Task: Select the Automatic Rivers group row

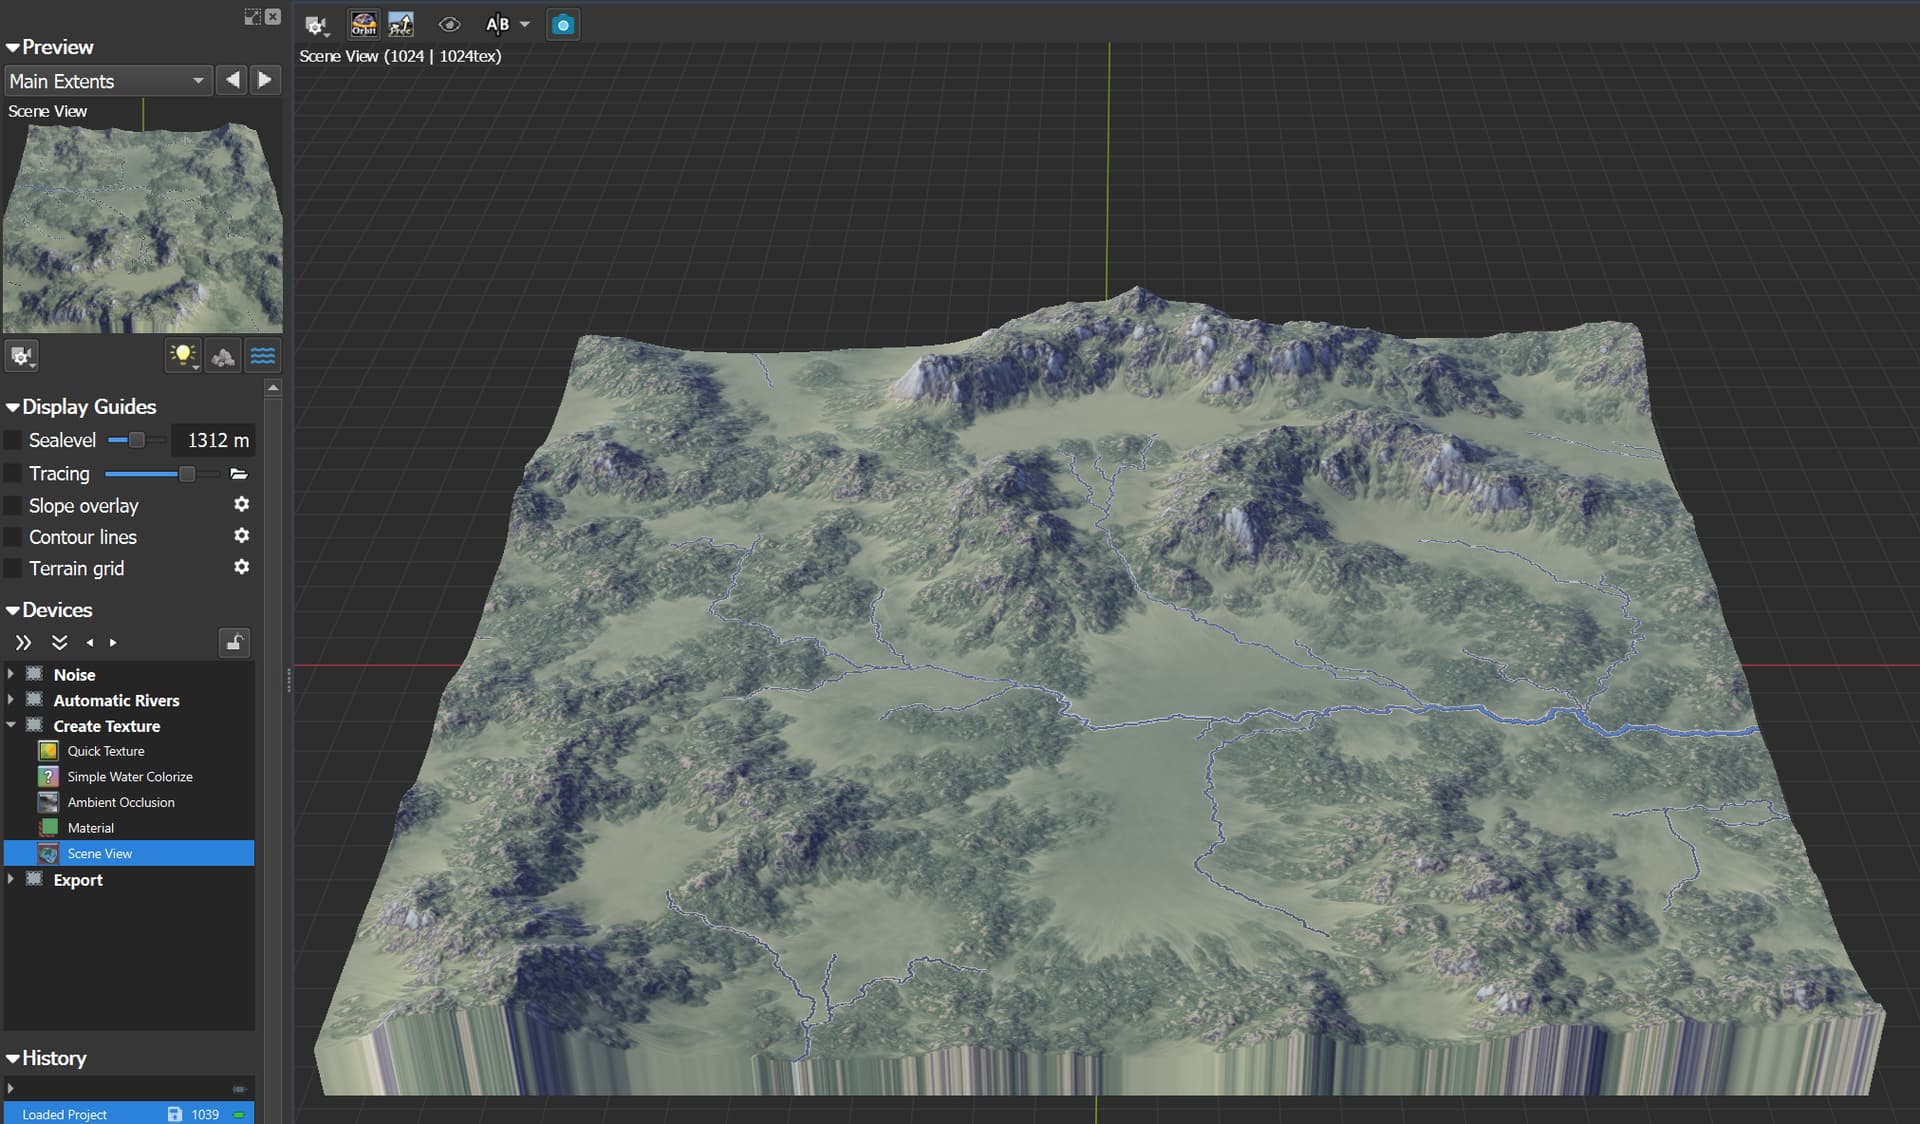Action: tap(129, 700)
